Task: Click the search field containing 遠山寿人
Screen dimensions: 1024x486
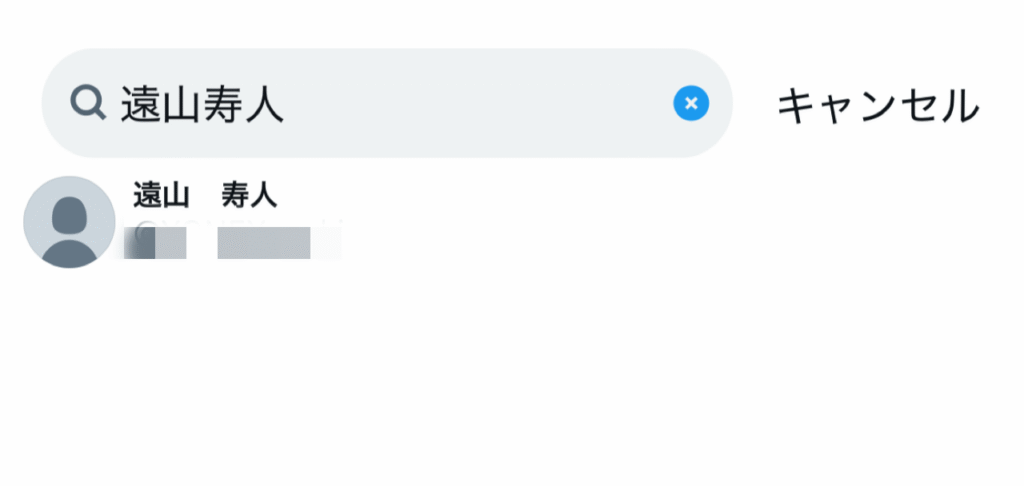Action: click(x=387, y=103)
